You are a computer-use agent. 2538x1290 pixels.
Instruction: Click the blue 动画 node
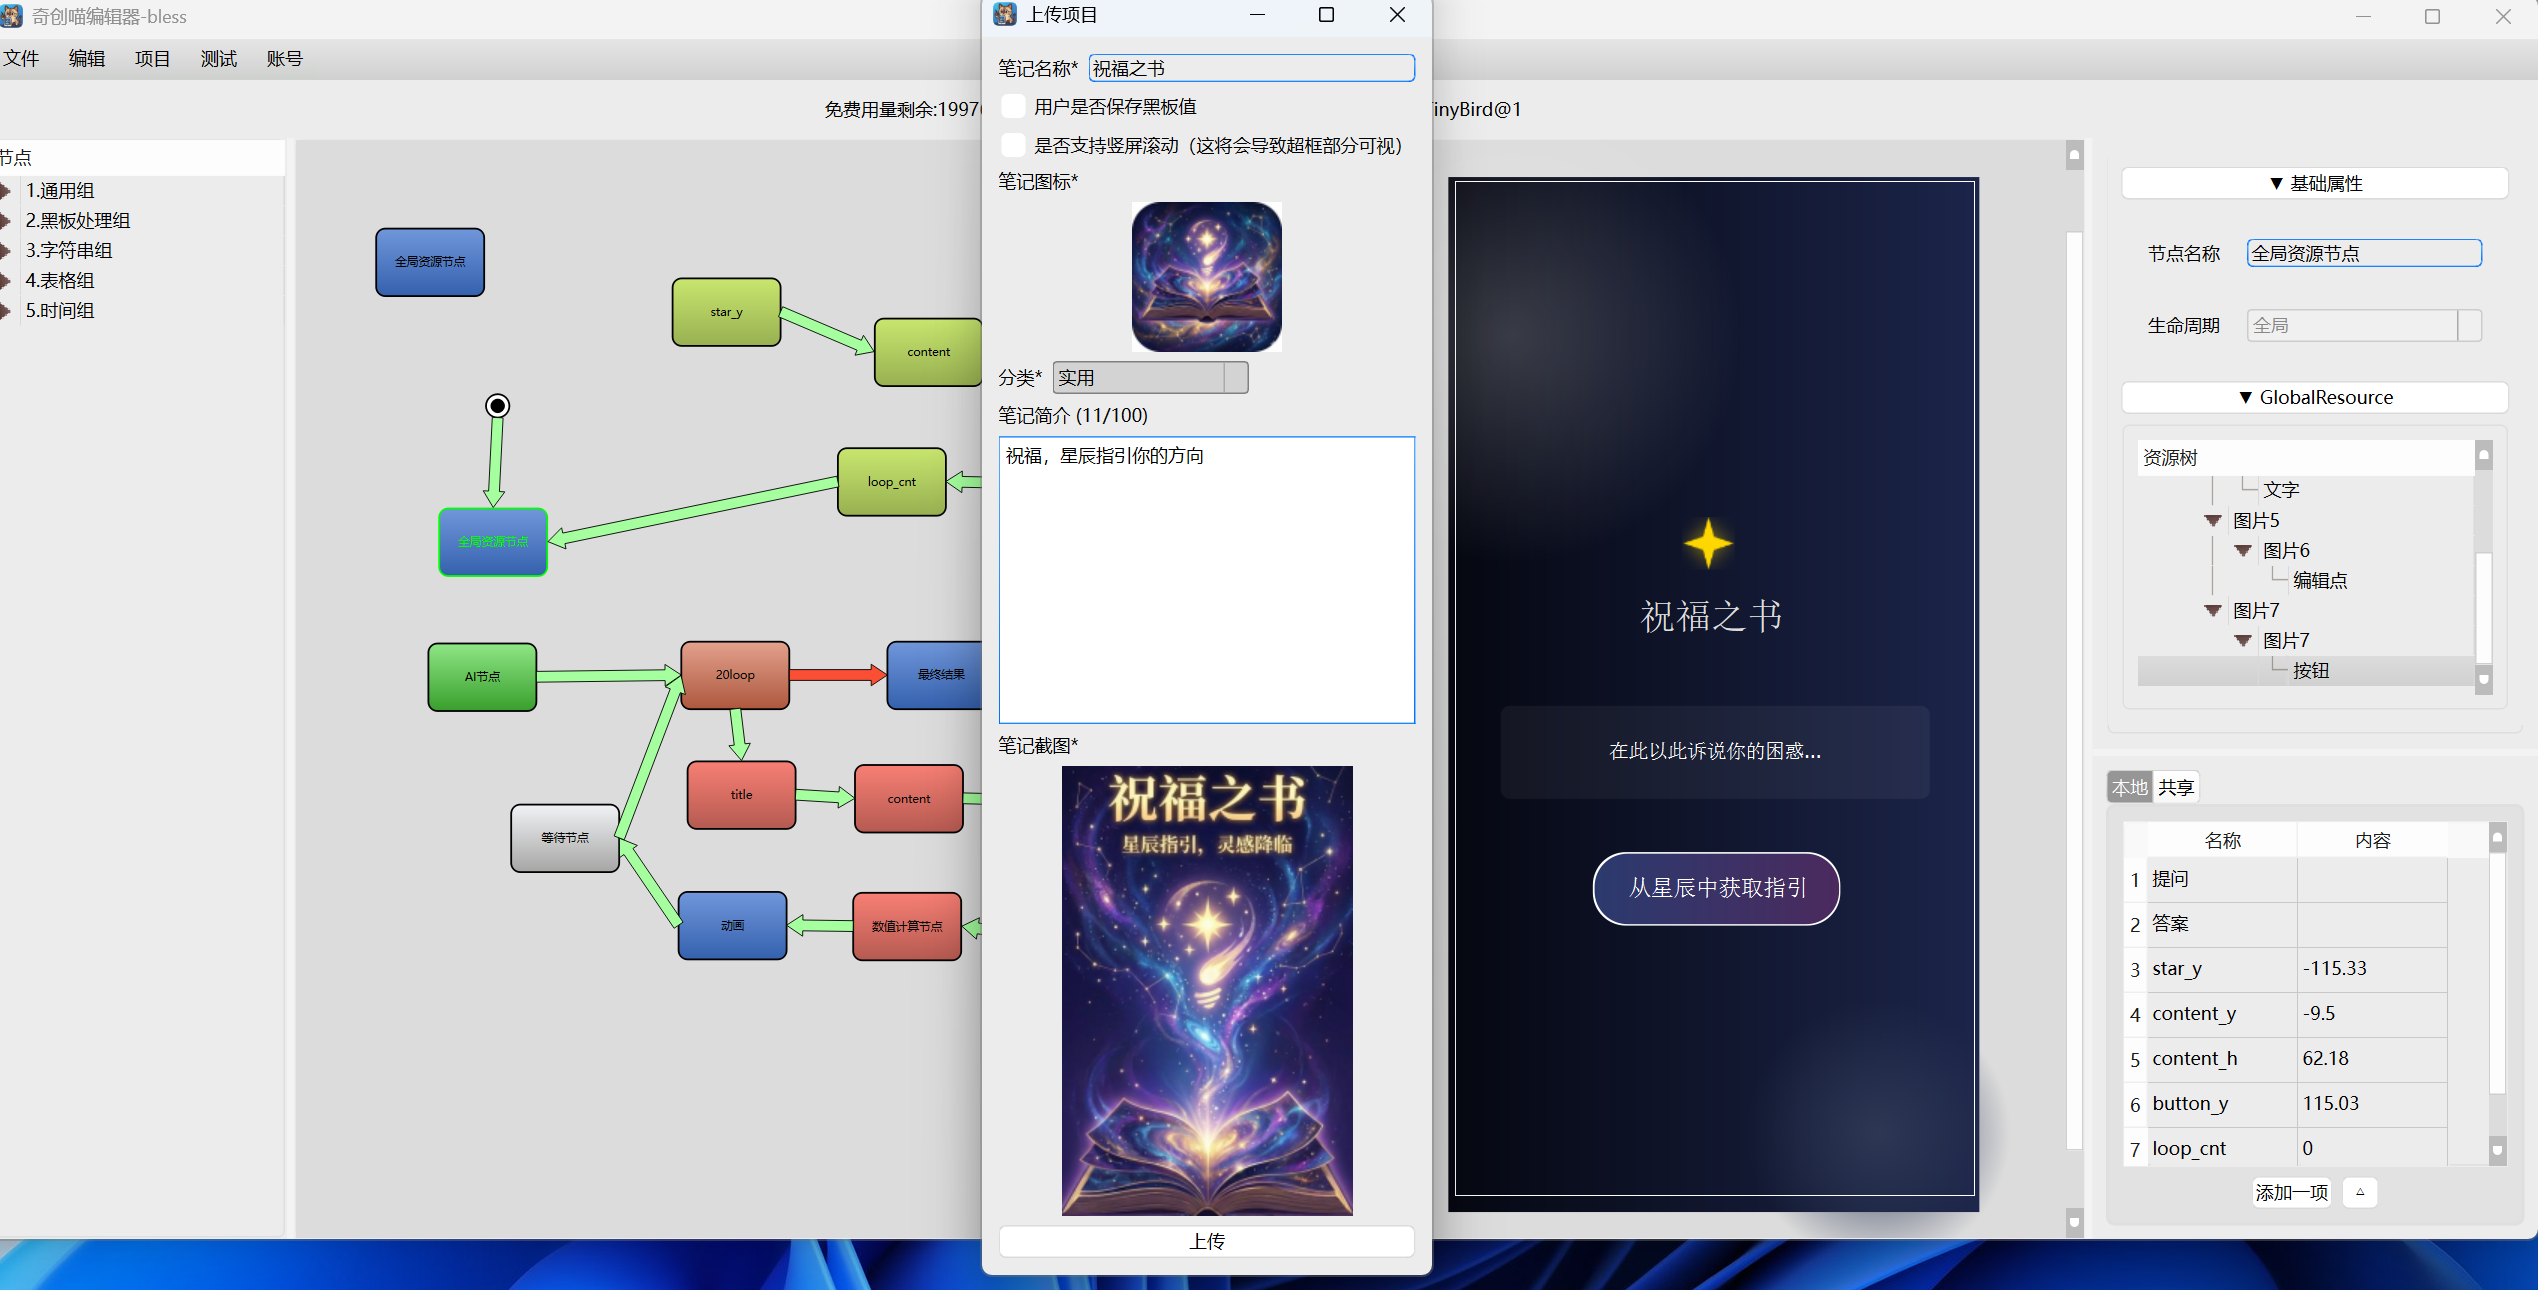[731, 925]
